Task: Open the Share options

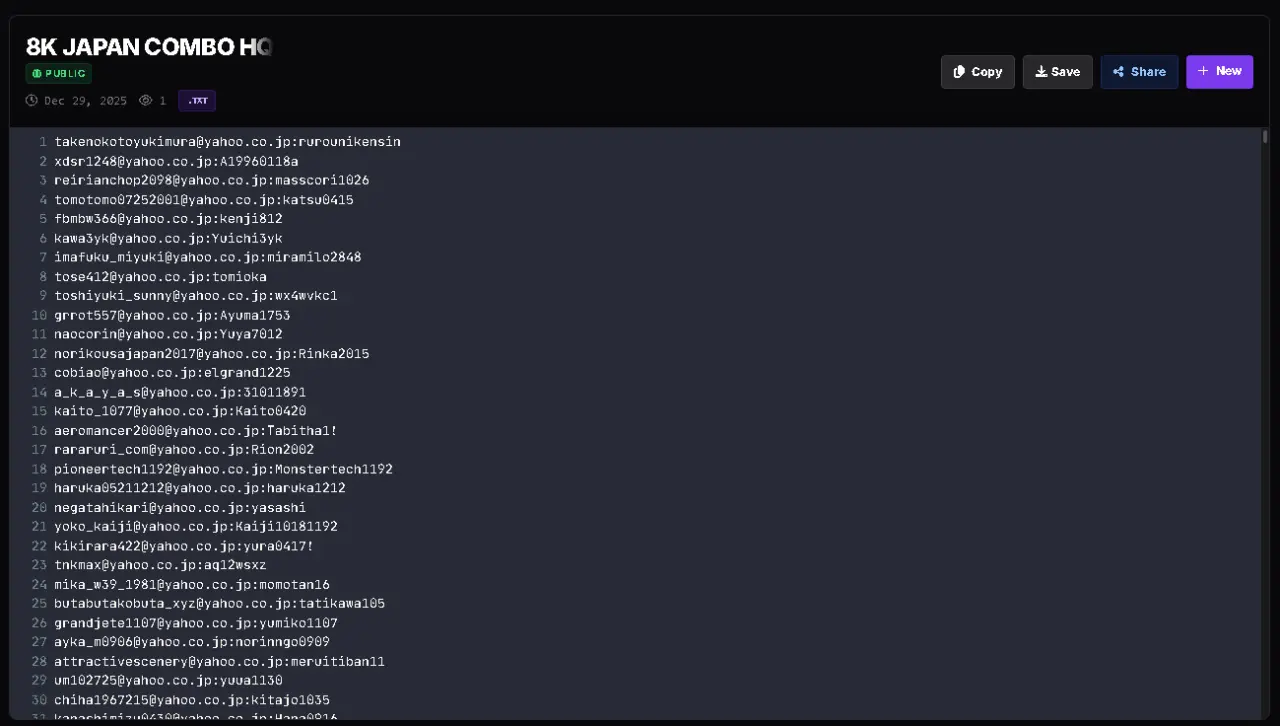Action: (x=1139, y=72)
